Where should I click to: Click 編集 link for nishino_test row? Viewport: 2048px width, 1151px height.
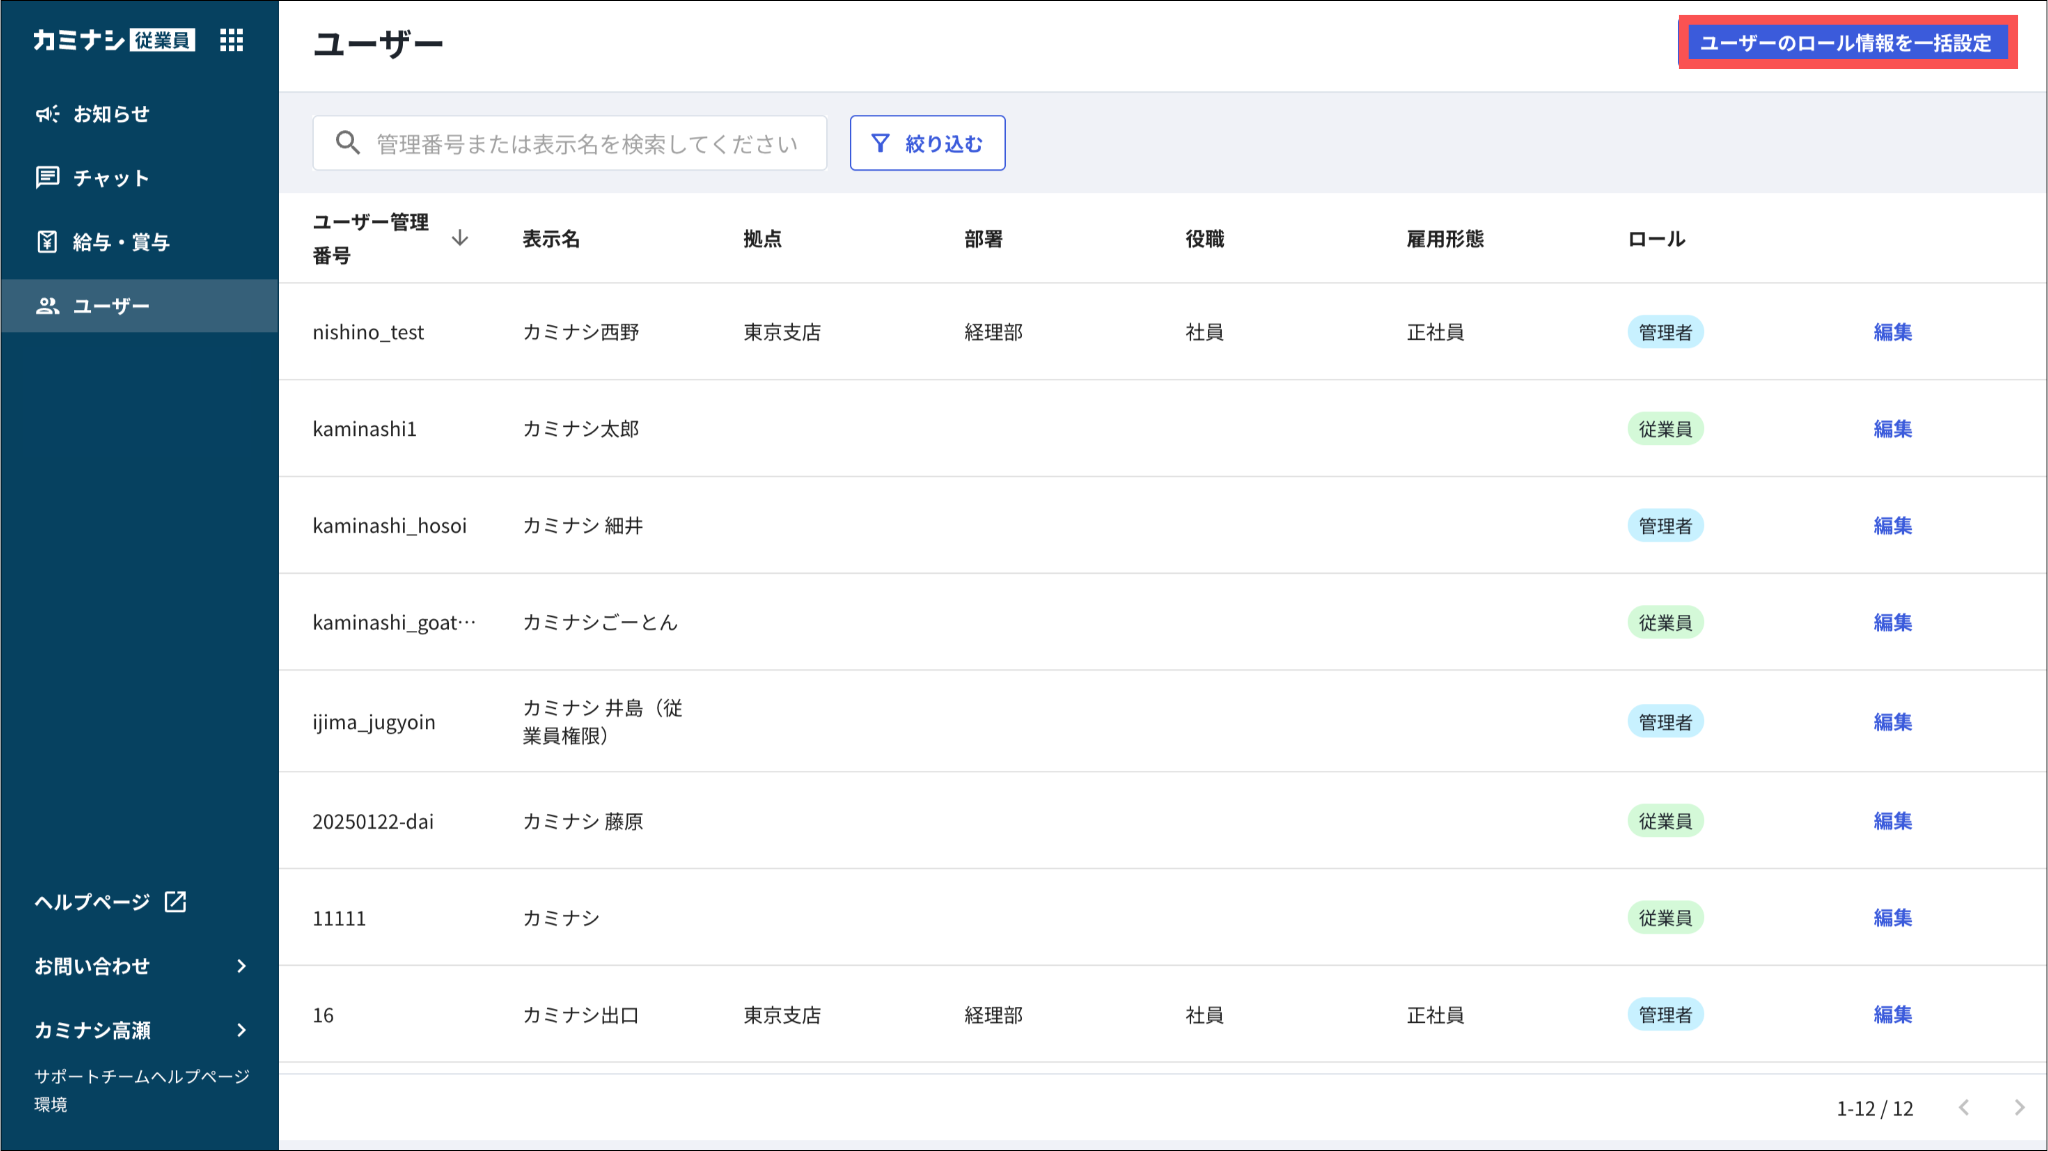click(x=1892, y=332)
